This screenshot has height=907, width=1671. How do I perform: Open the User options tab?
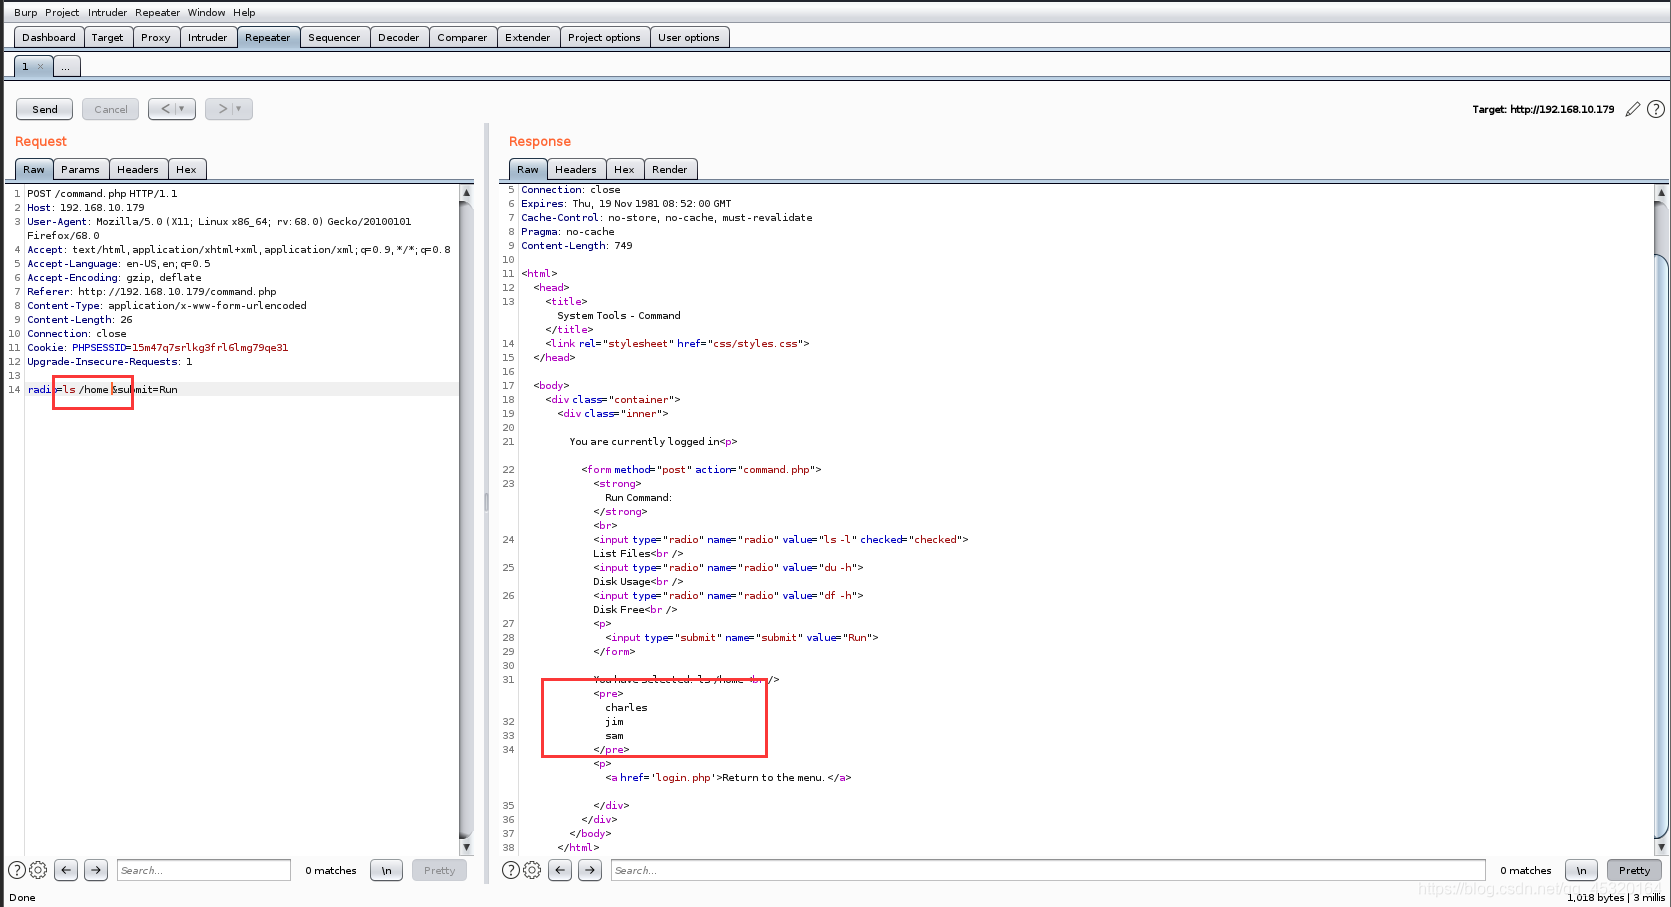[689, 38]
